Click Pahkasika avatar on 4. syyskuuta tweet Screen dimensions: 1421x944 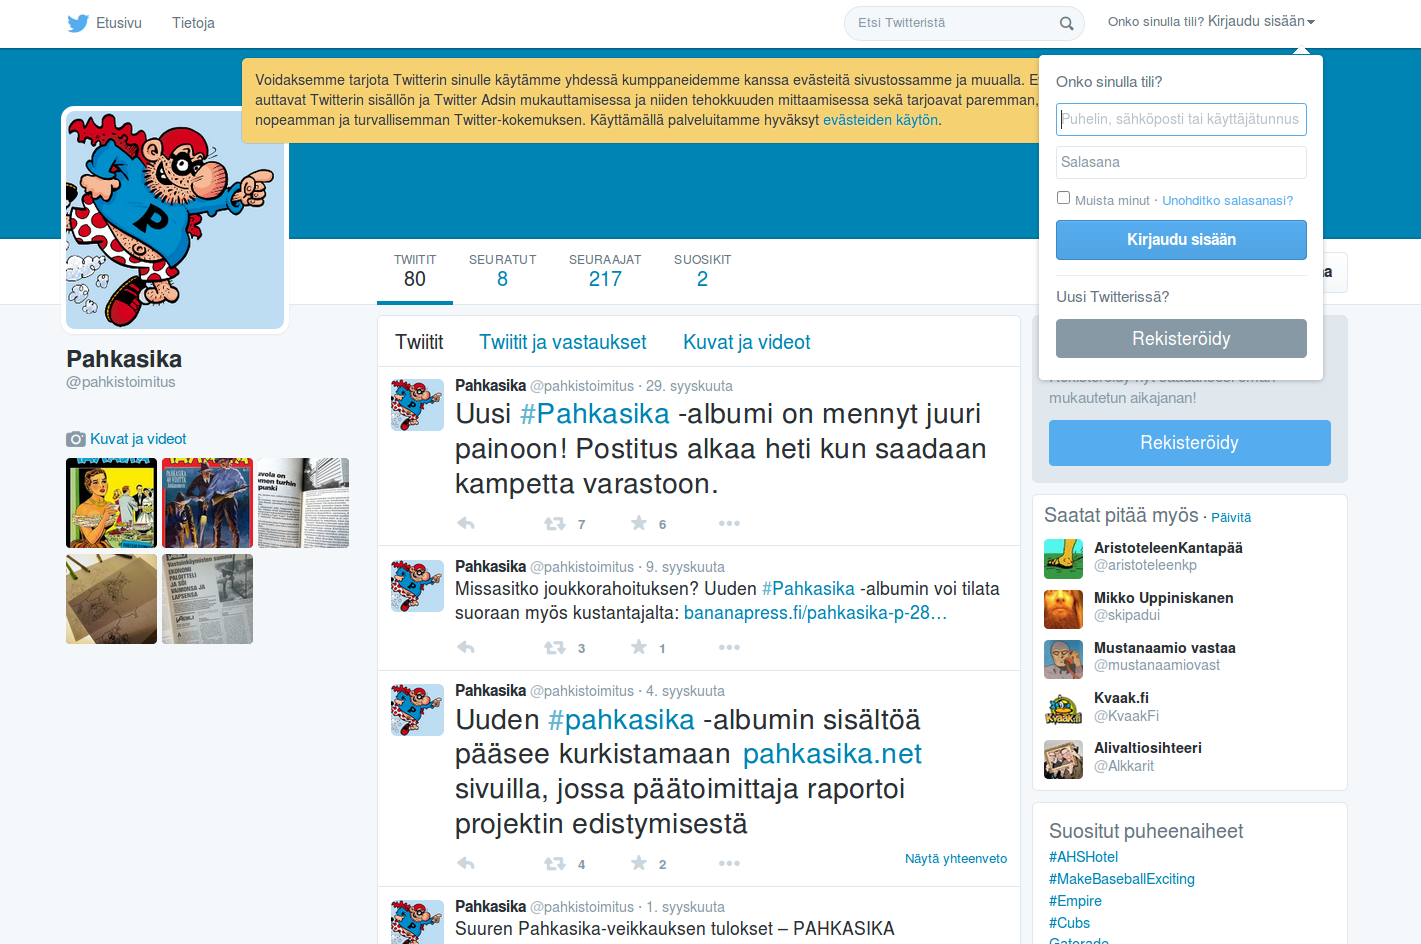pos(417,710)
